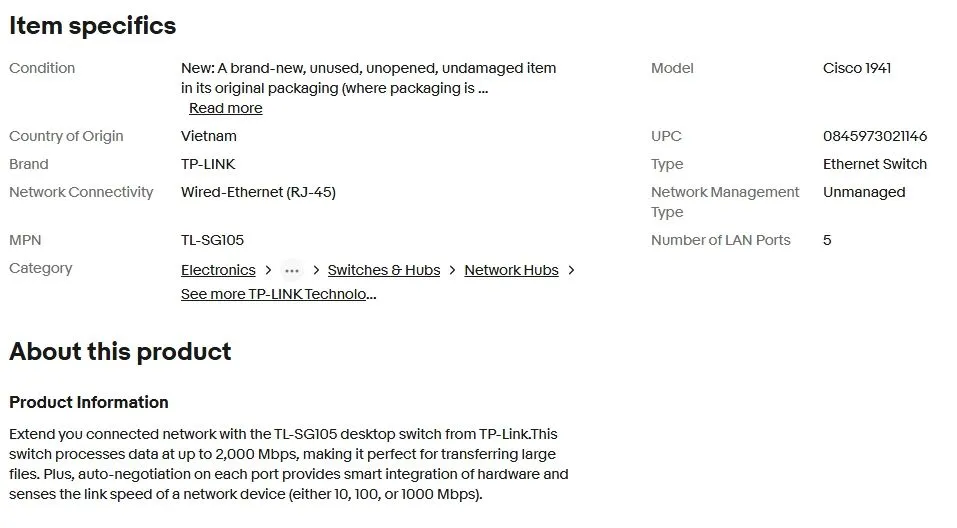Click the About this product heading
This screenshot has width=957, height=528.
click(120, 352)
